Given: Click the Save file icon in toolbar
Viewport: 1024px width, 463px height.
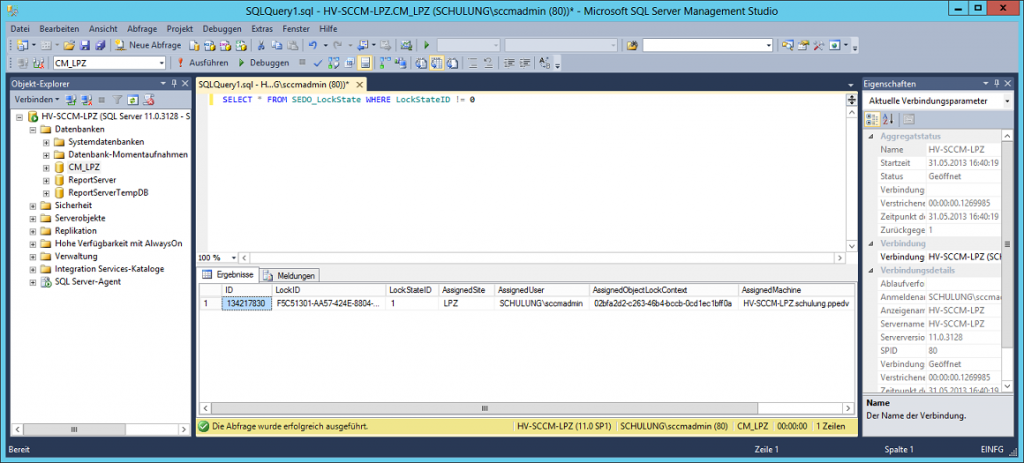Looking at the screenshot, I should pyautogui.click(x=83, y=45).
